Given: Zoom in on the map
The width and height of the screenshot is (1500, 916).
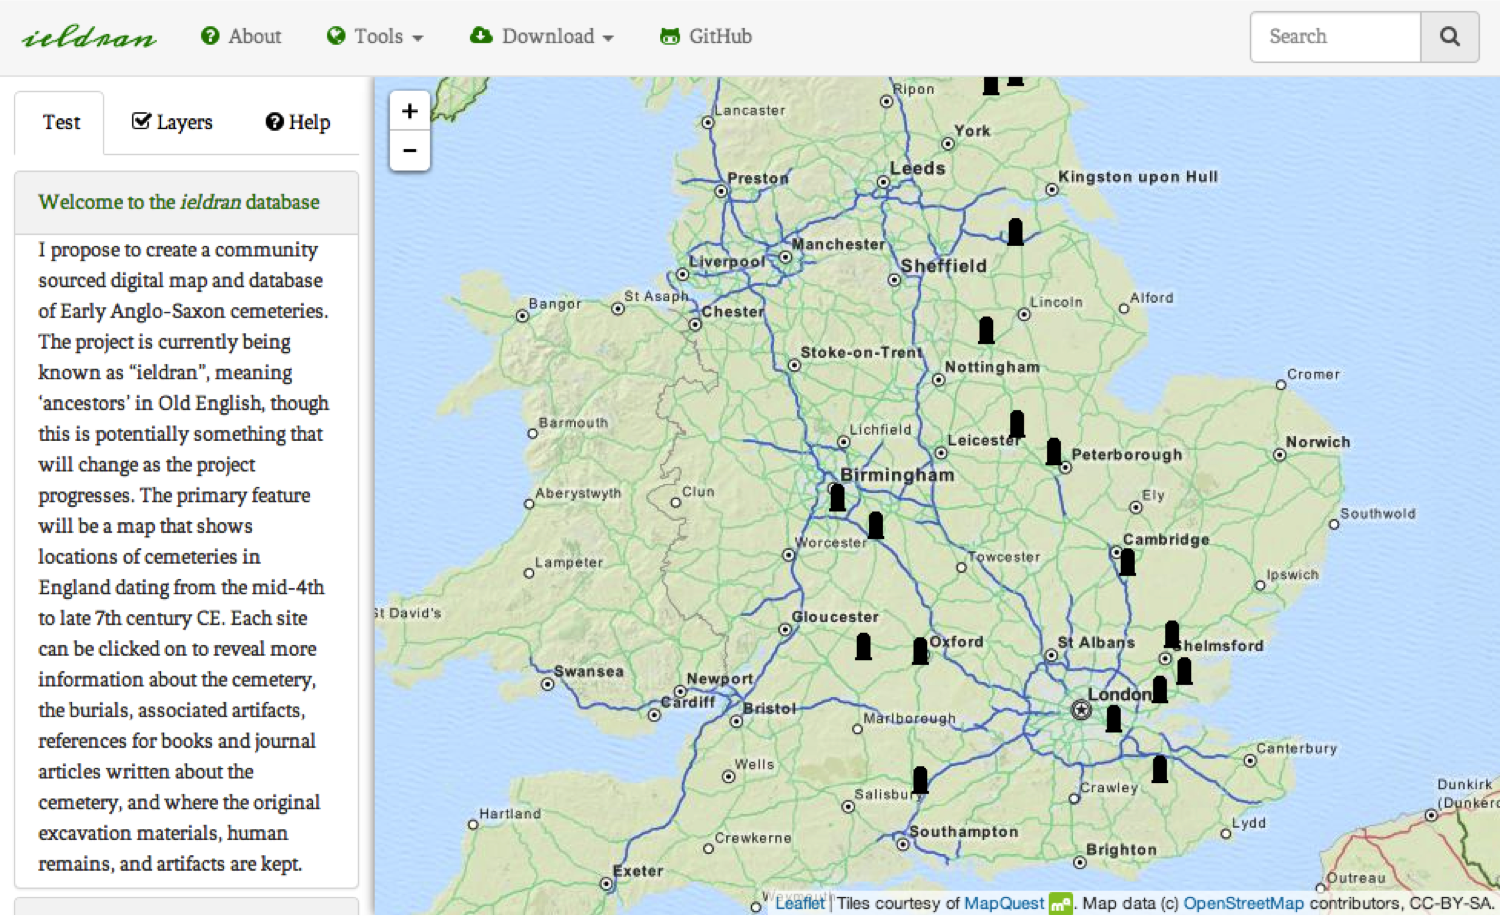Looking at the screenshot, I should 410,111.
